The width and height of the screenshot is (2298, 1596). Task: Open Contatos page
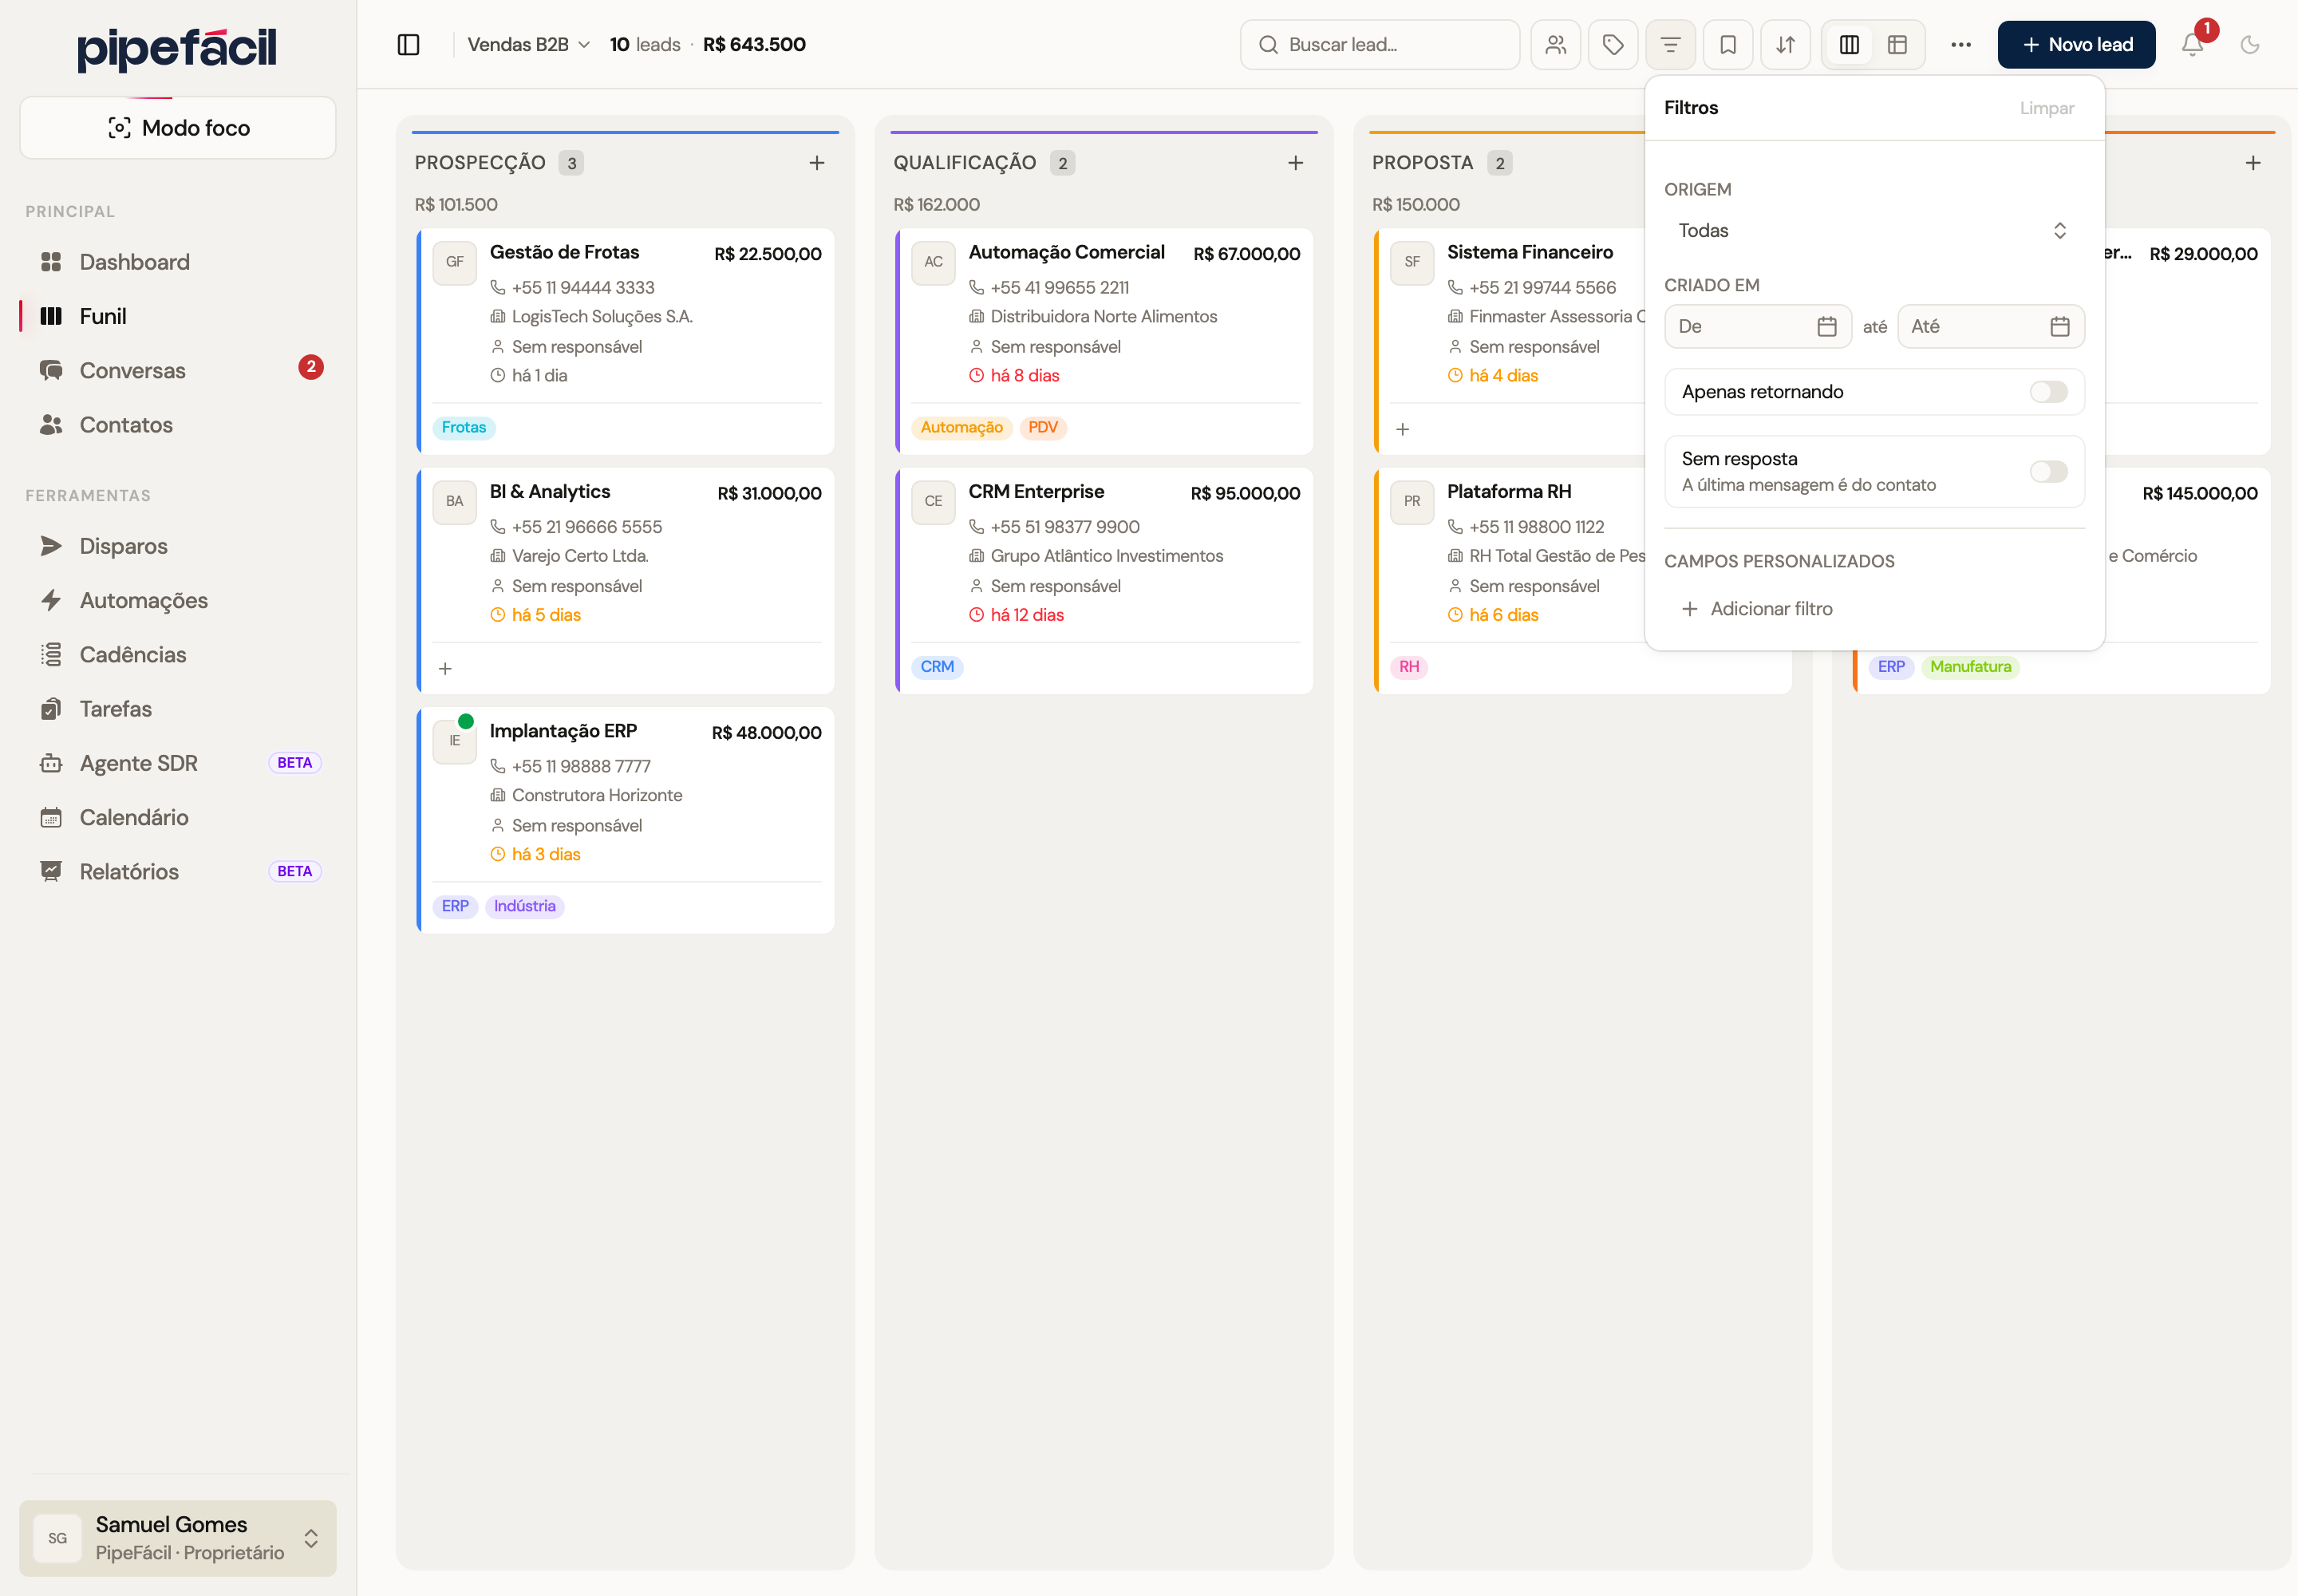pyautogui.click(x=178, y=425)
